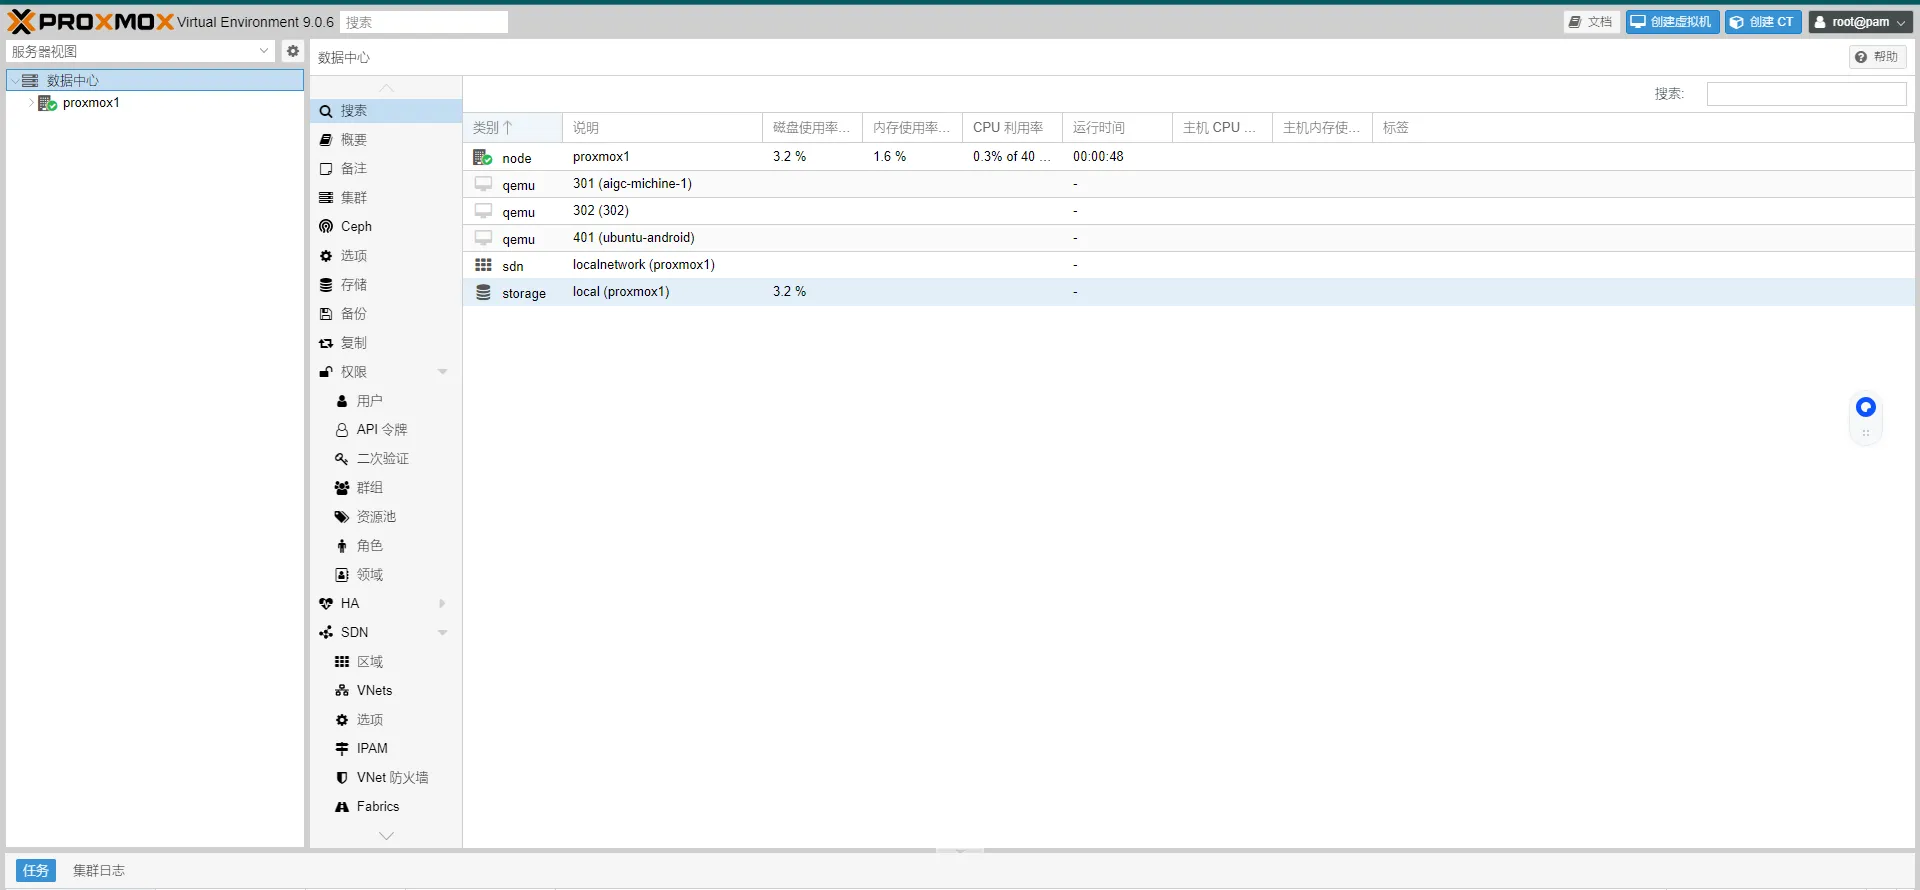Viewport: 1920px width, 890px height.
Task: Click the qemu monitor icon for VM 401
Action: click(x=483, y=238)
